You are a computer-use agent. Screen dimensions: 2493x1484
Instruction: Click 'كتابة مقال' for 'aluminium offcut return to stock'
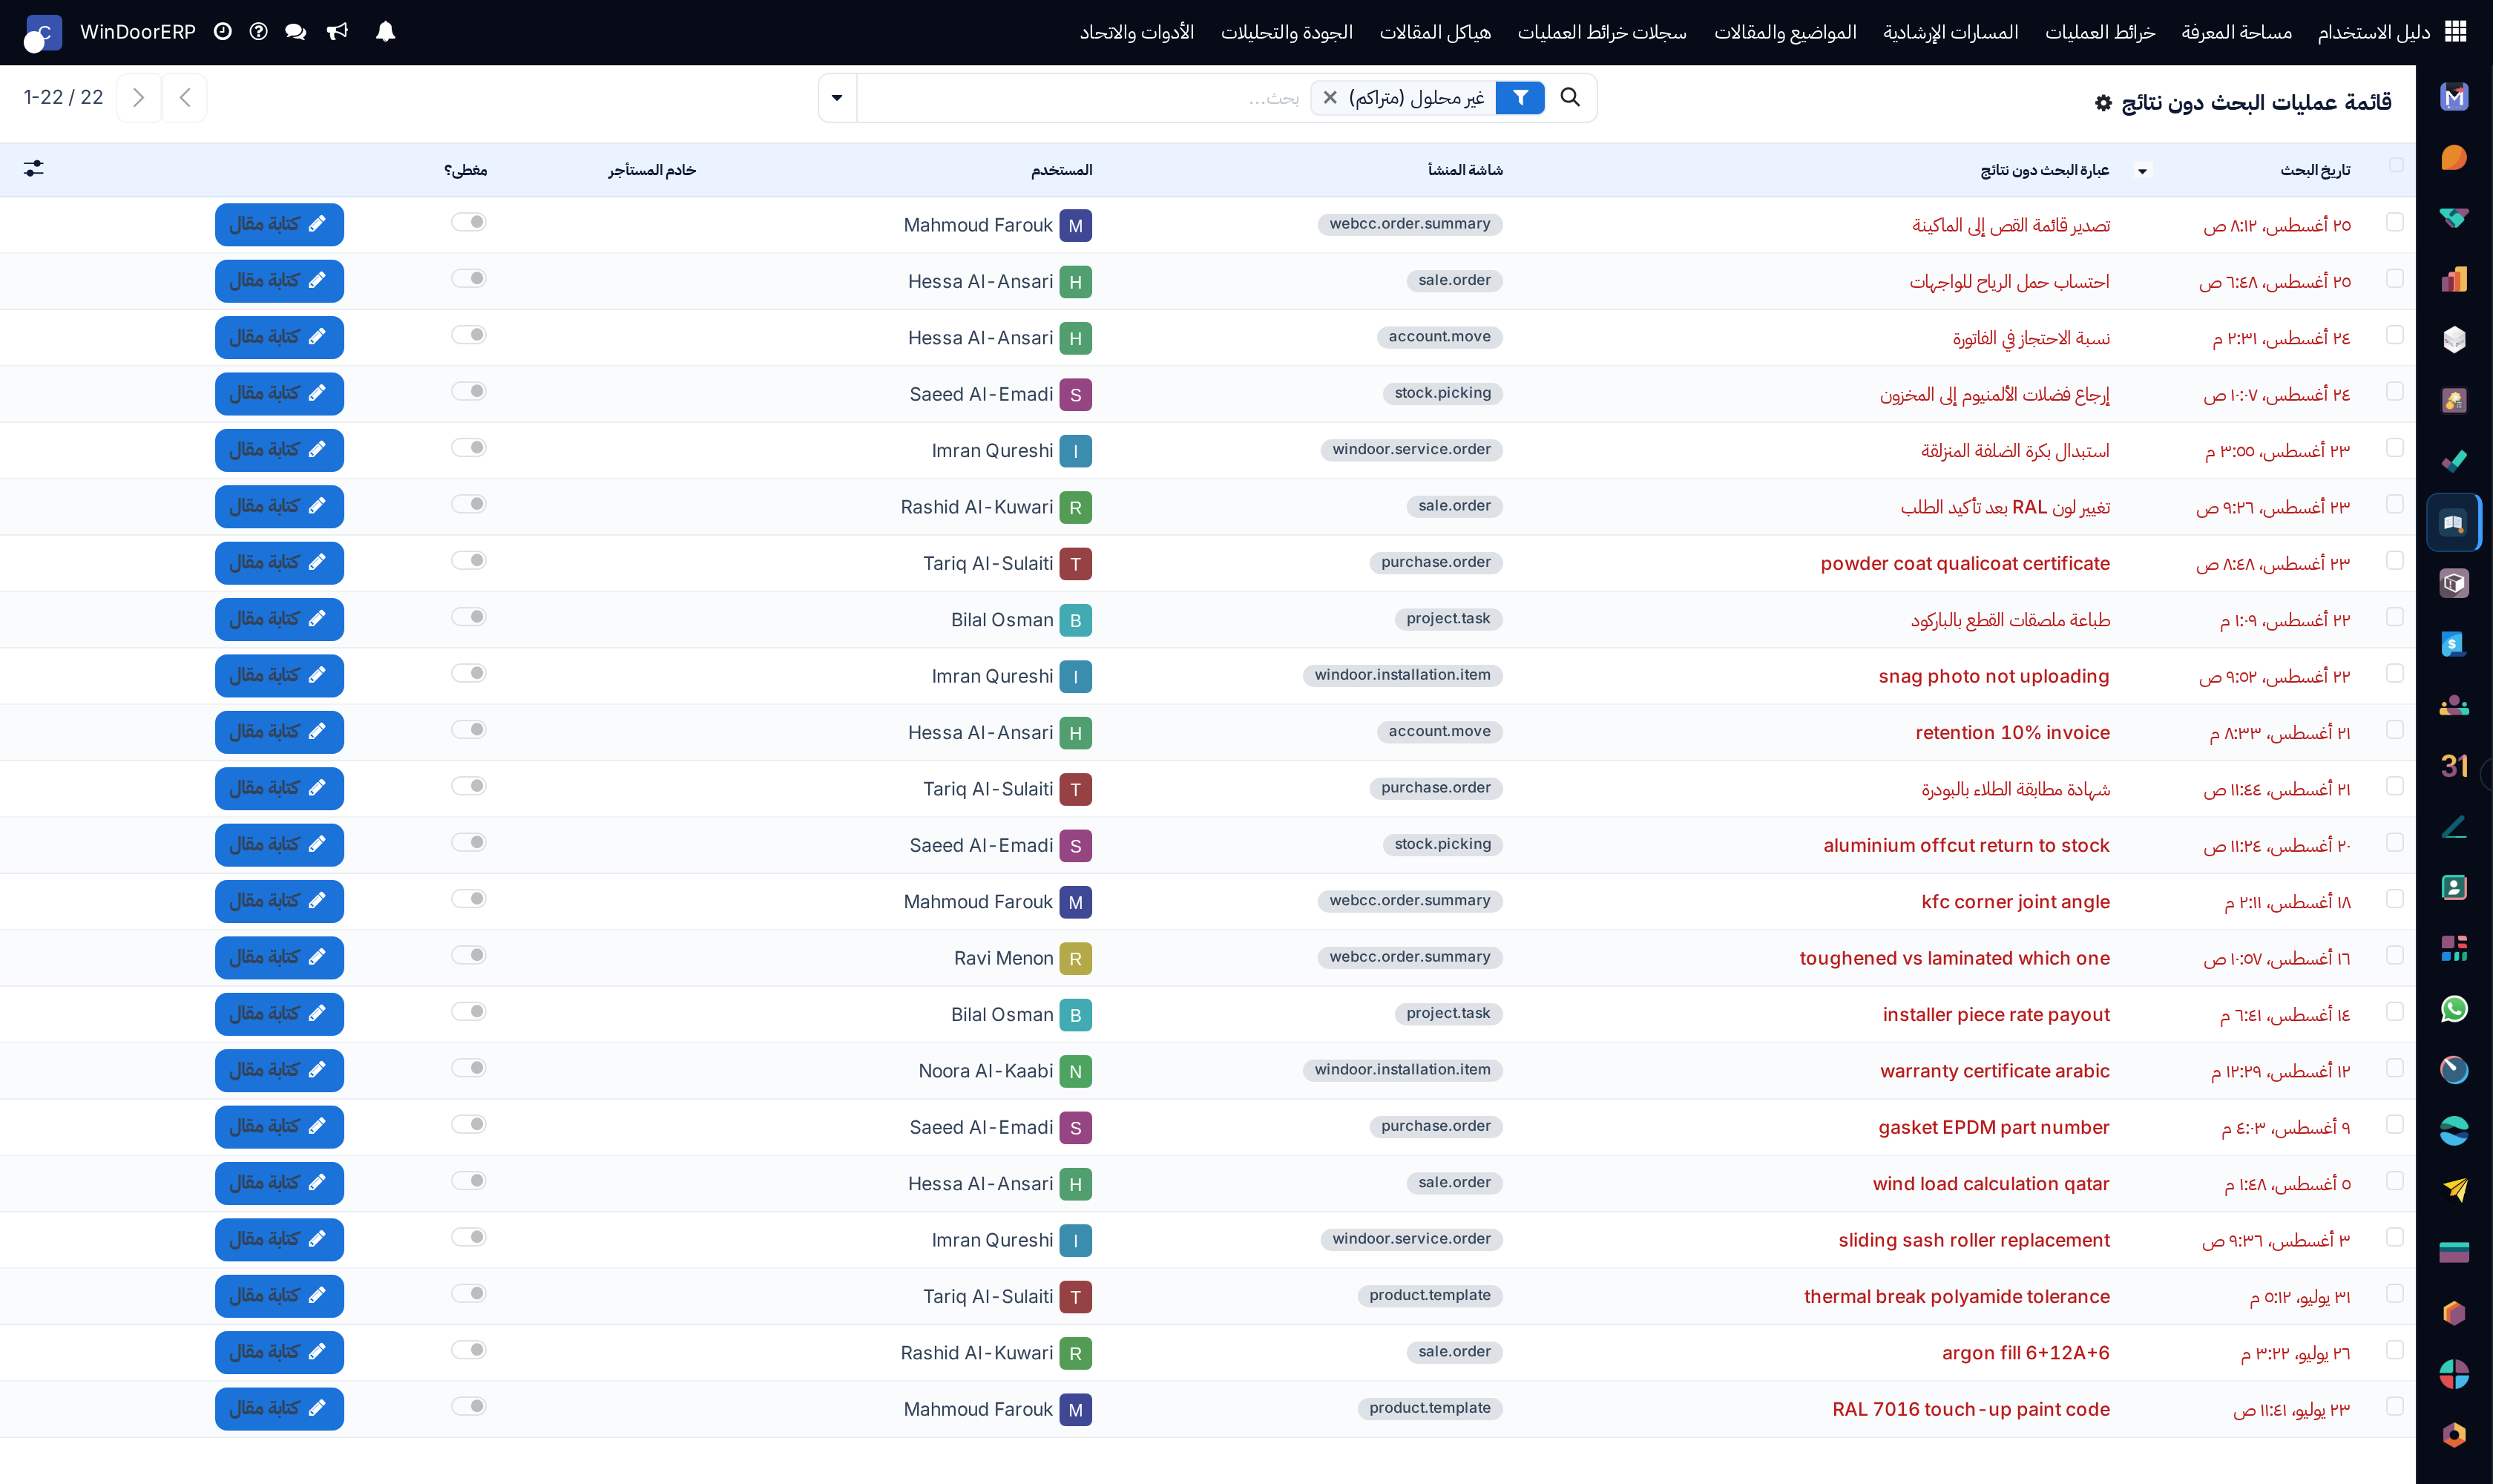coord(279,845)
